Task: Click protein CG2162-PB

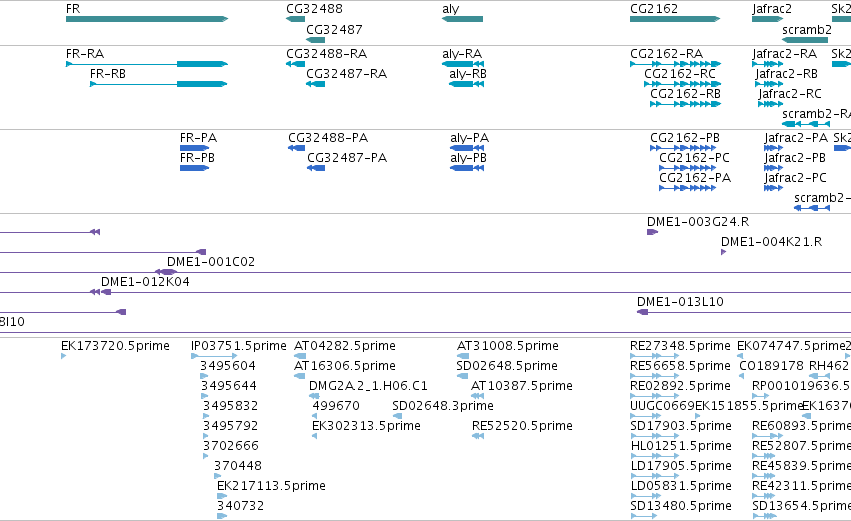Action: (685, 138)
